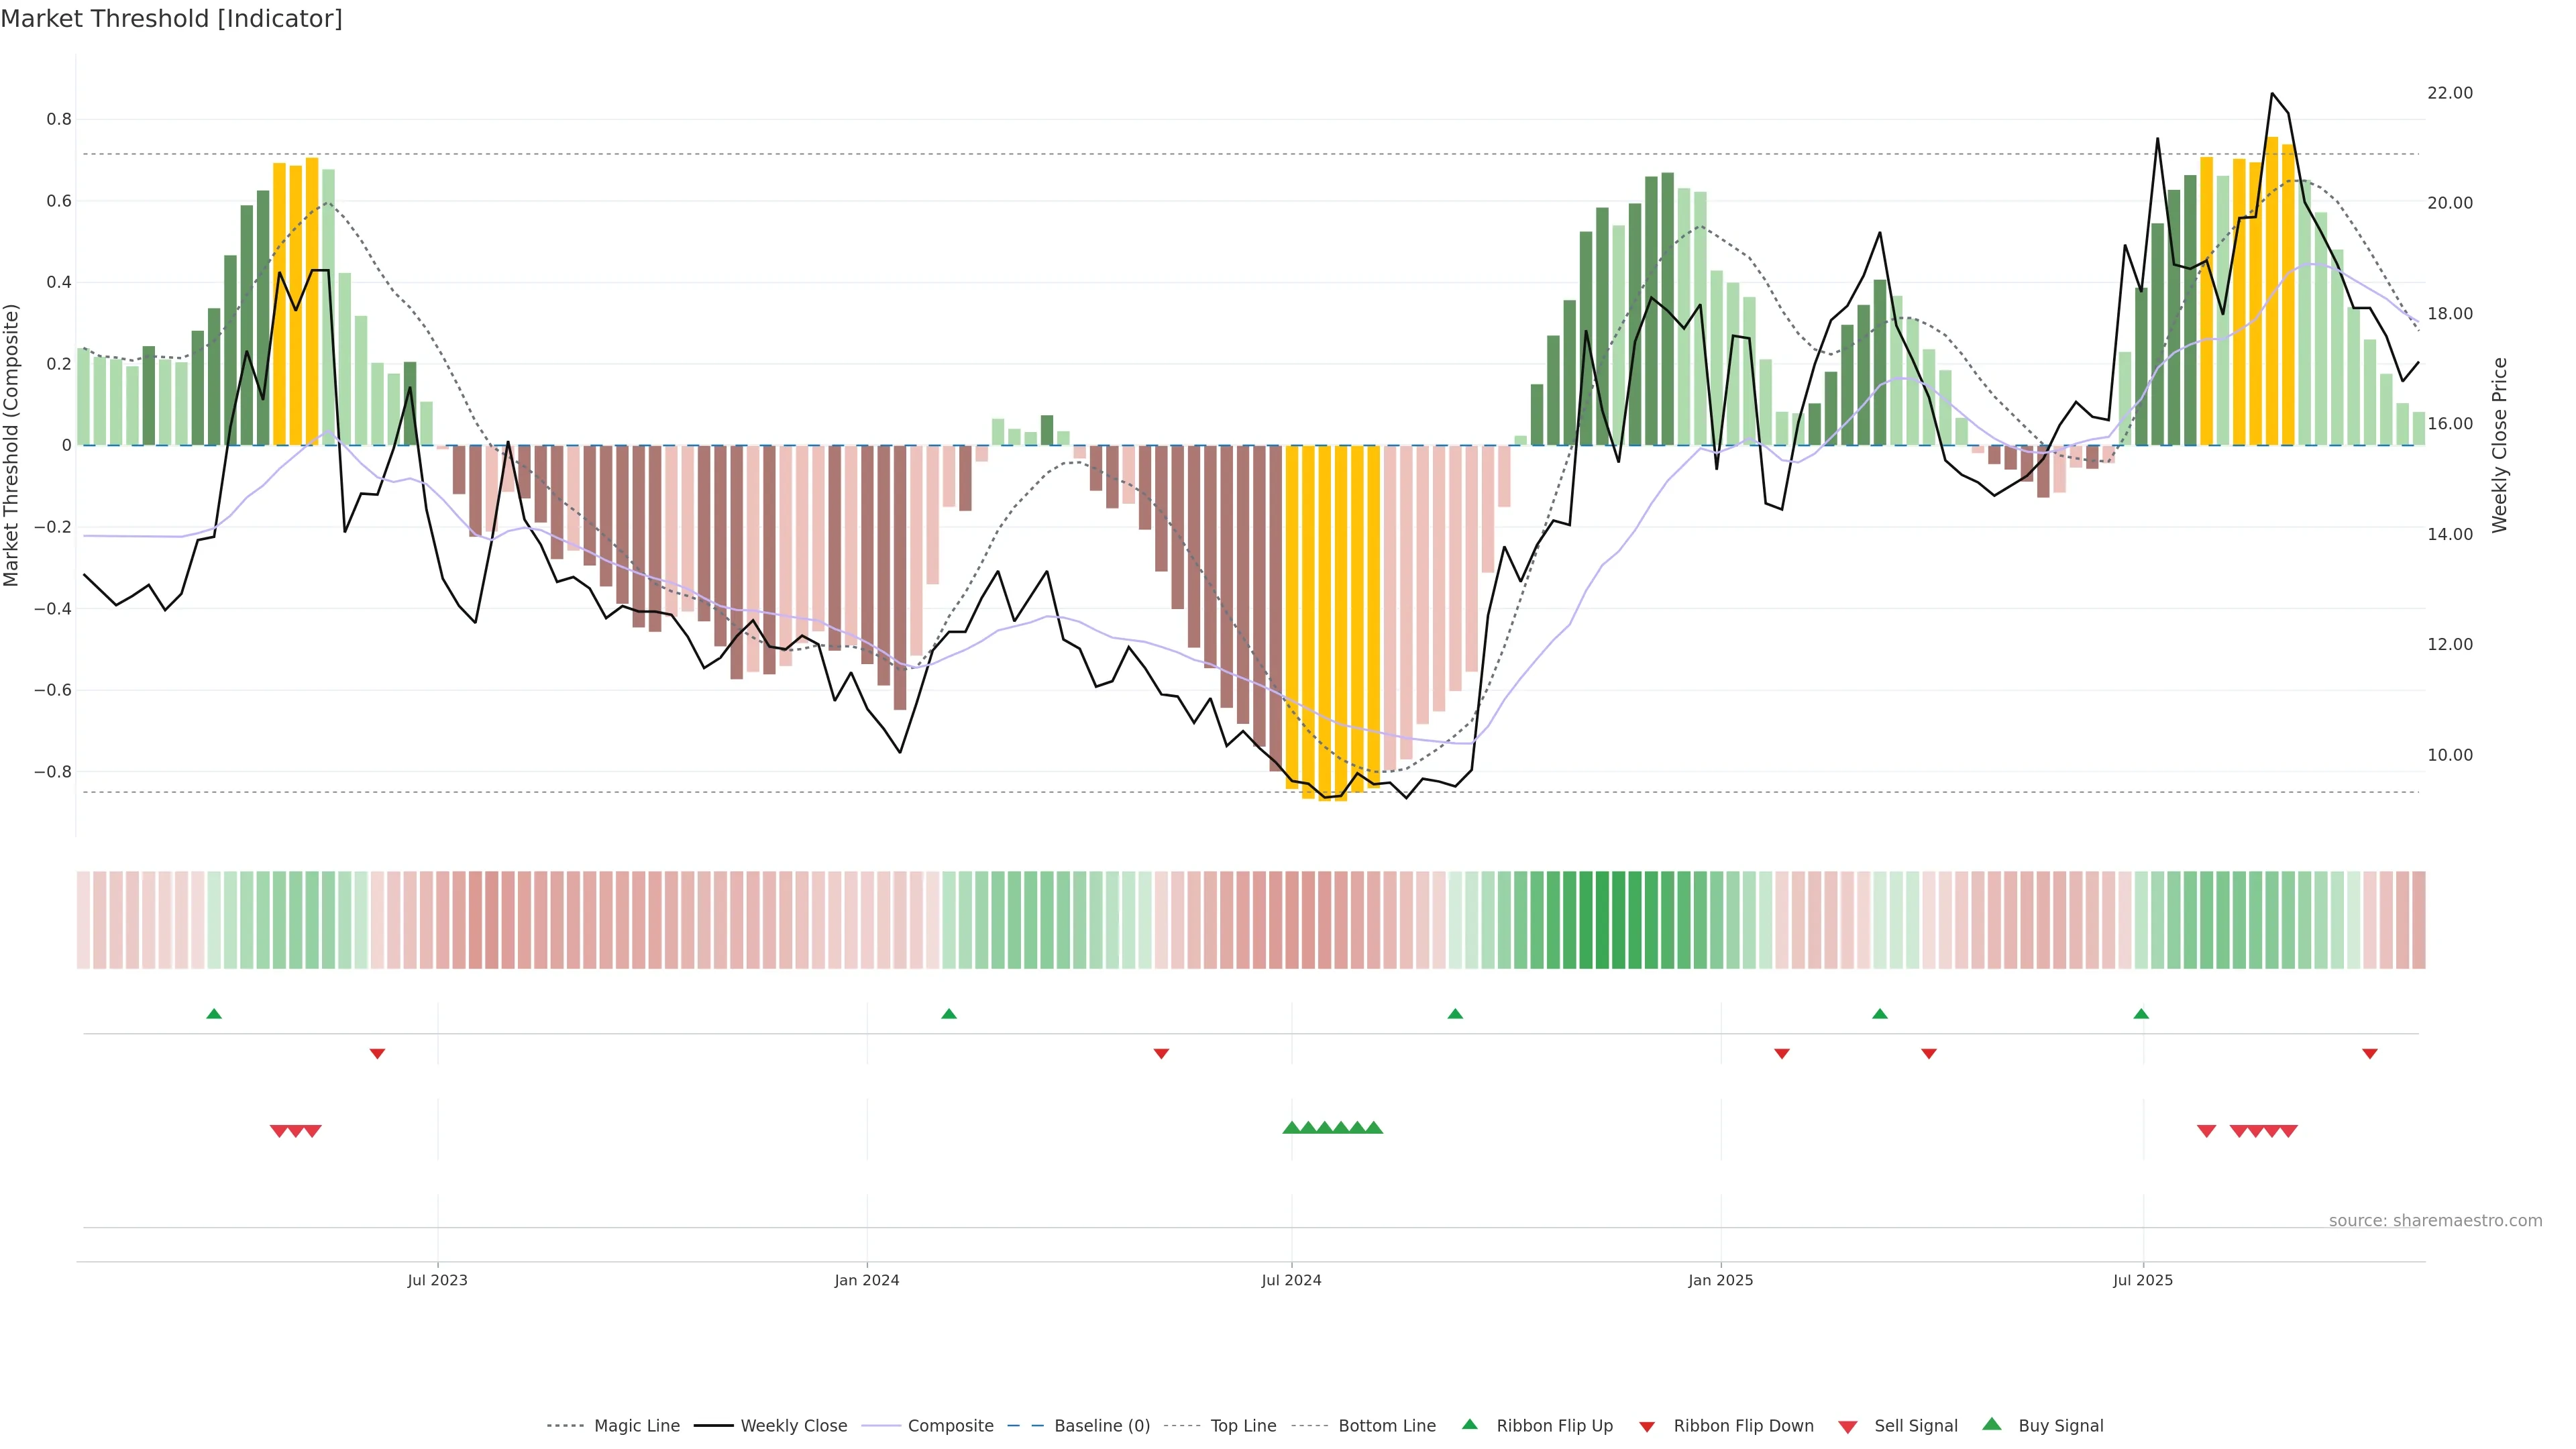Viewport: 2576px width, 1449px height.
Task: Click the Jan 2025 x-axis label
Action: click(1720, 1280)
